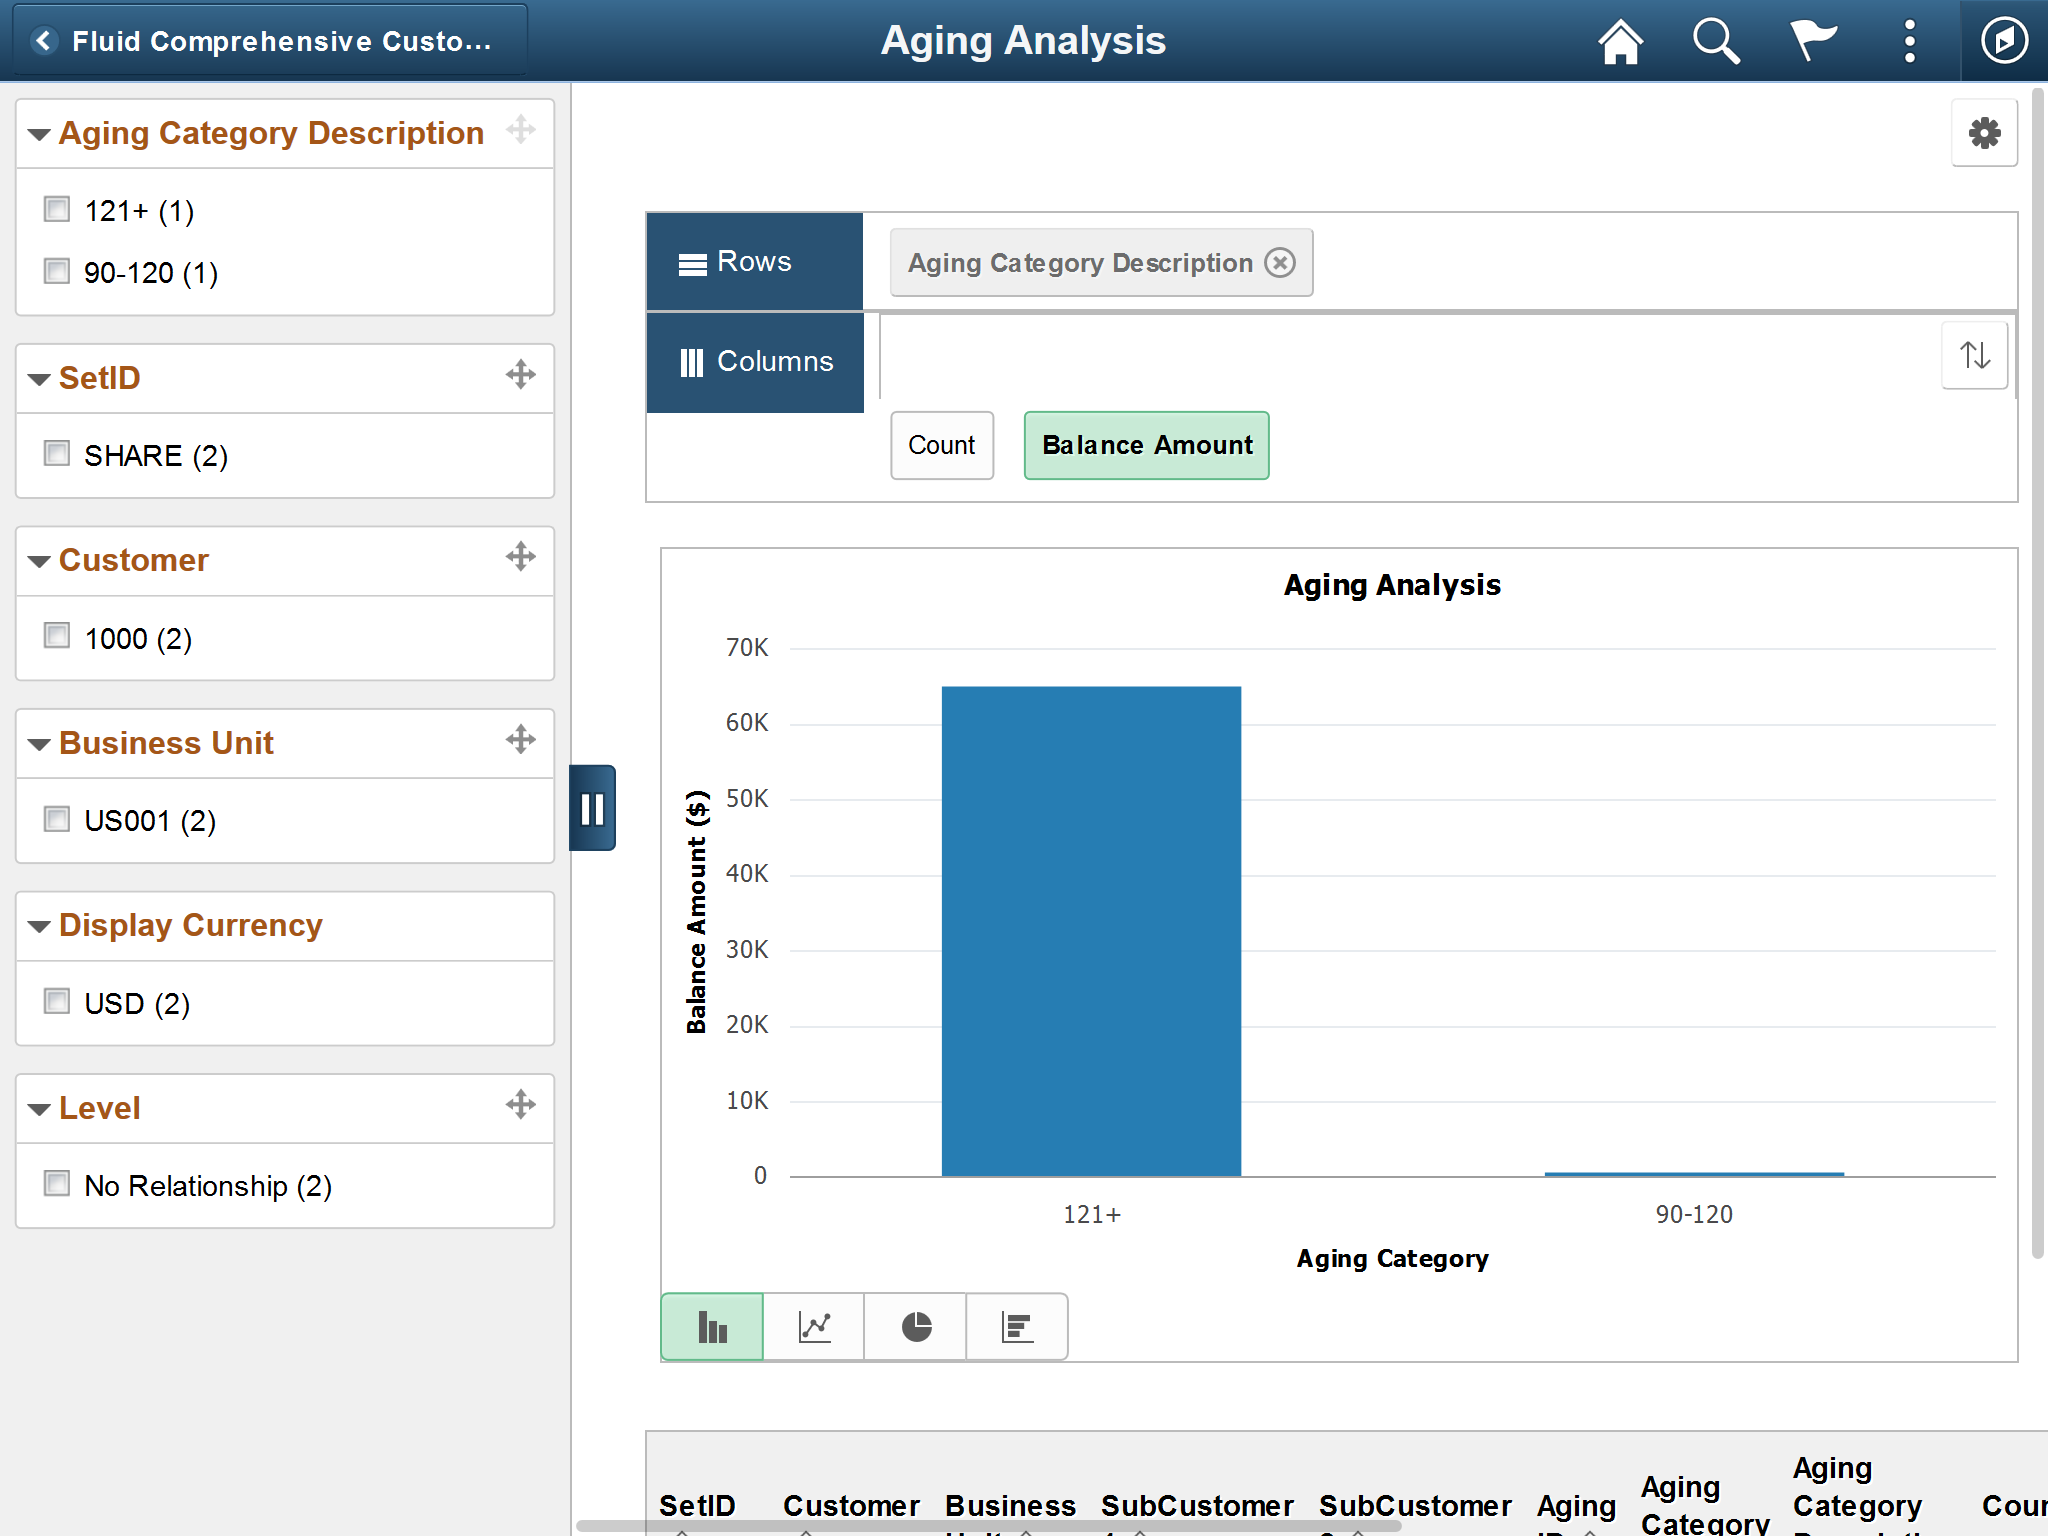This screenshot has height=1536, width=2048.
Task: Remove Aging Category Description from Rows
Action: [1280, 263]
